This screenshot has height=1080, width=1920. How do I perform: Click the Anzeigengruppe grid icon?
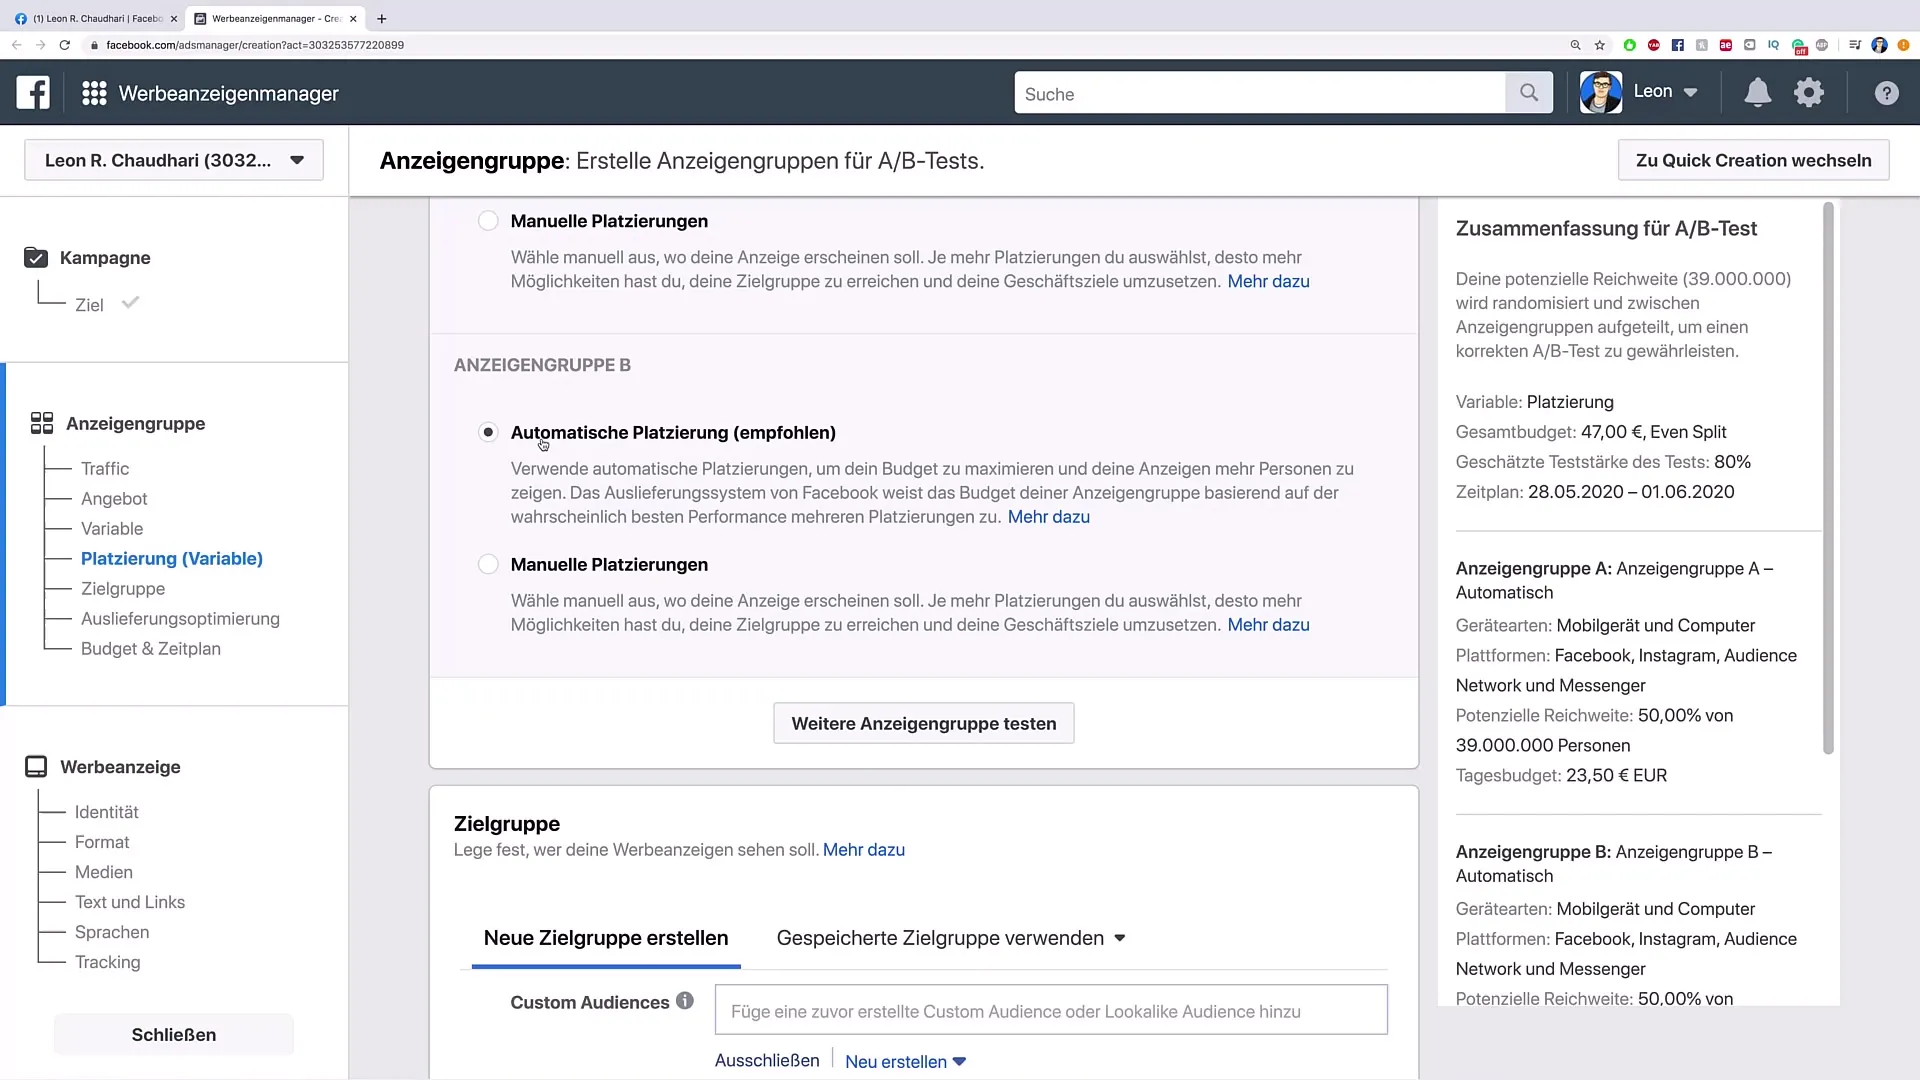point(42,423)
